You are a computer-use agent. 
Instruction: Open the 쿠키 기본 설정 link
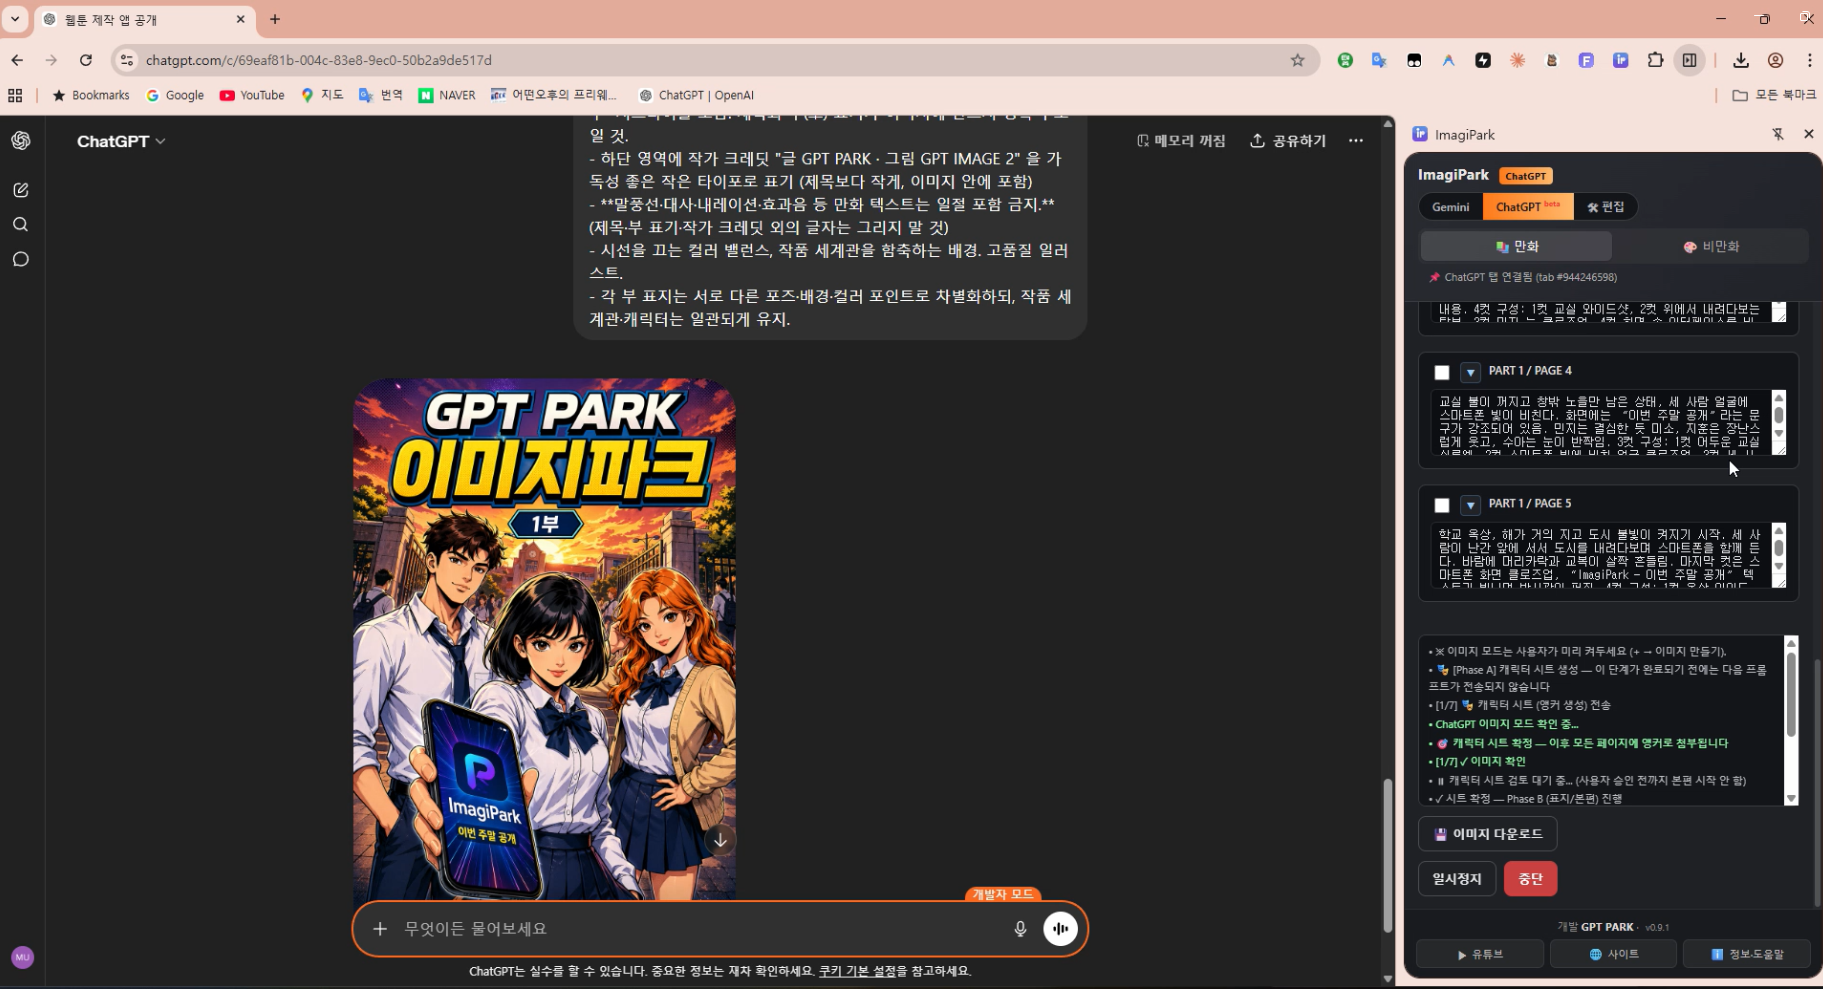857,971
